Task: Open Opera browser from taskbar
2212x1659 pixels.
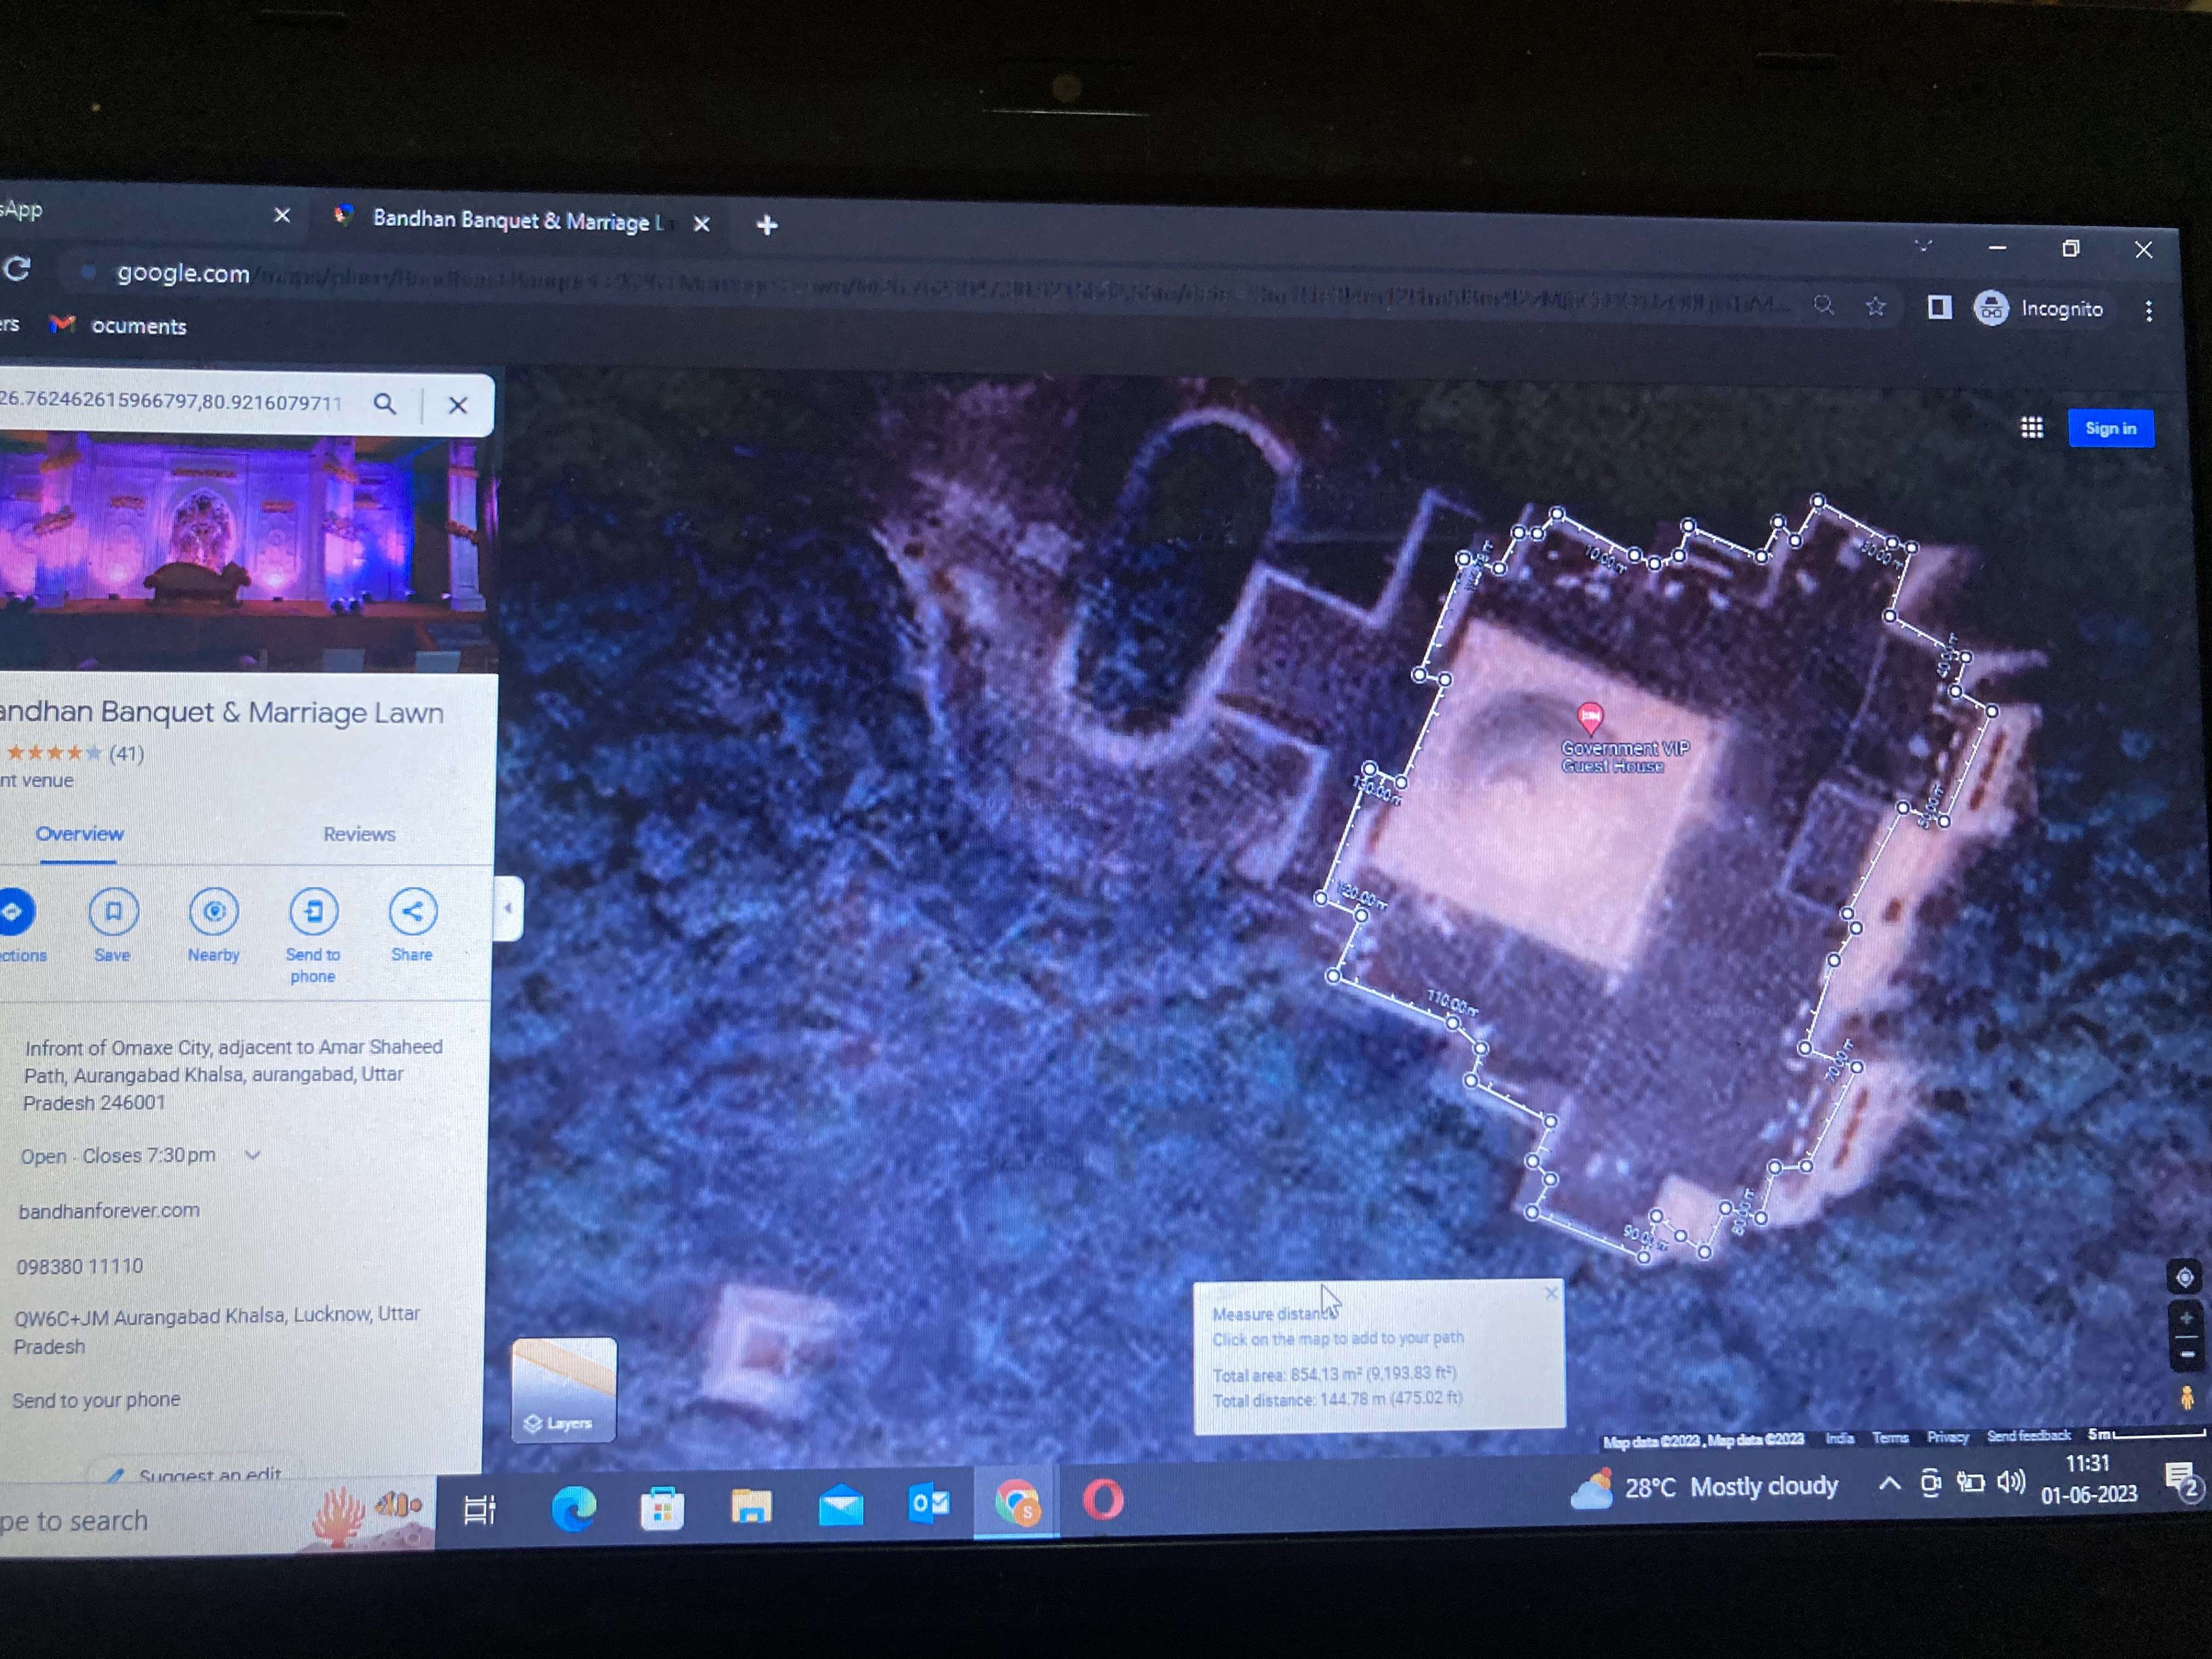Action: click(1103, 1500)
